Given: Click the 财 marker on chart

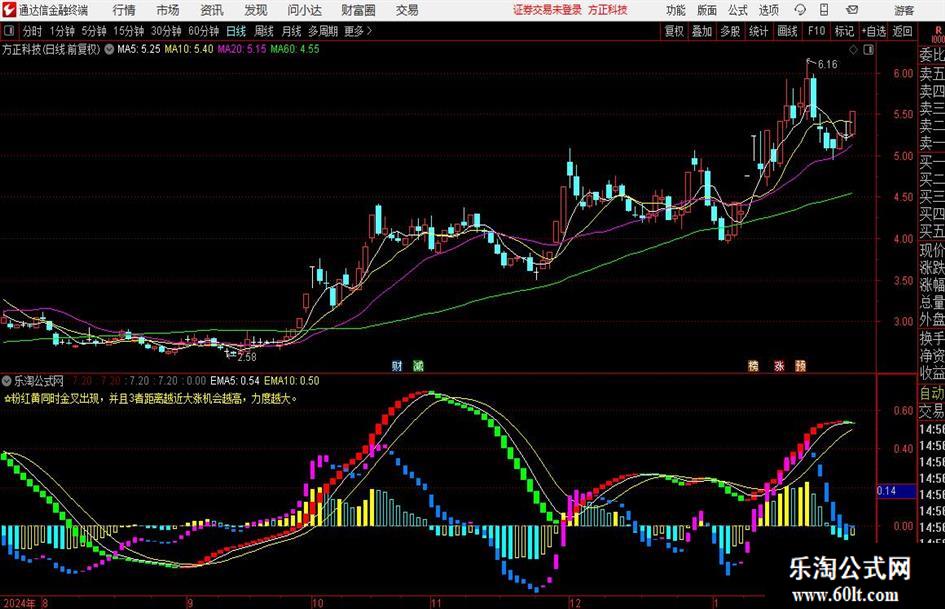Looking at the screenshot, I should (397, 365).
